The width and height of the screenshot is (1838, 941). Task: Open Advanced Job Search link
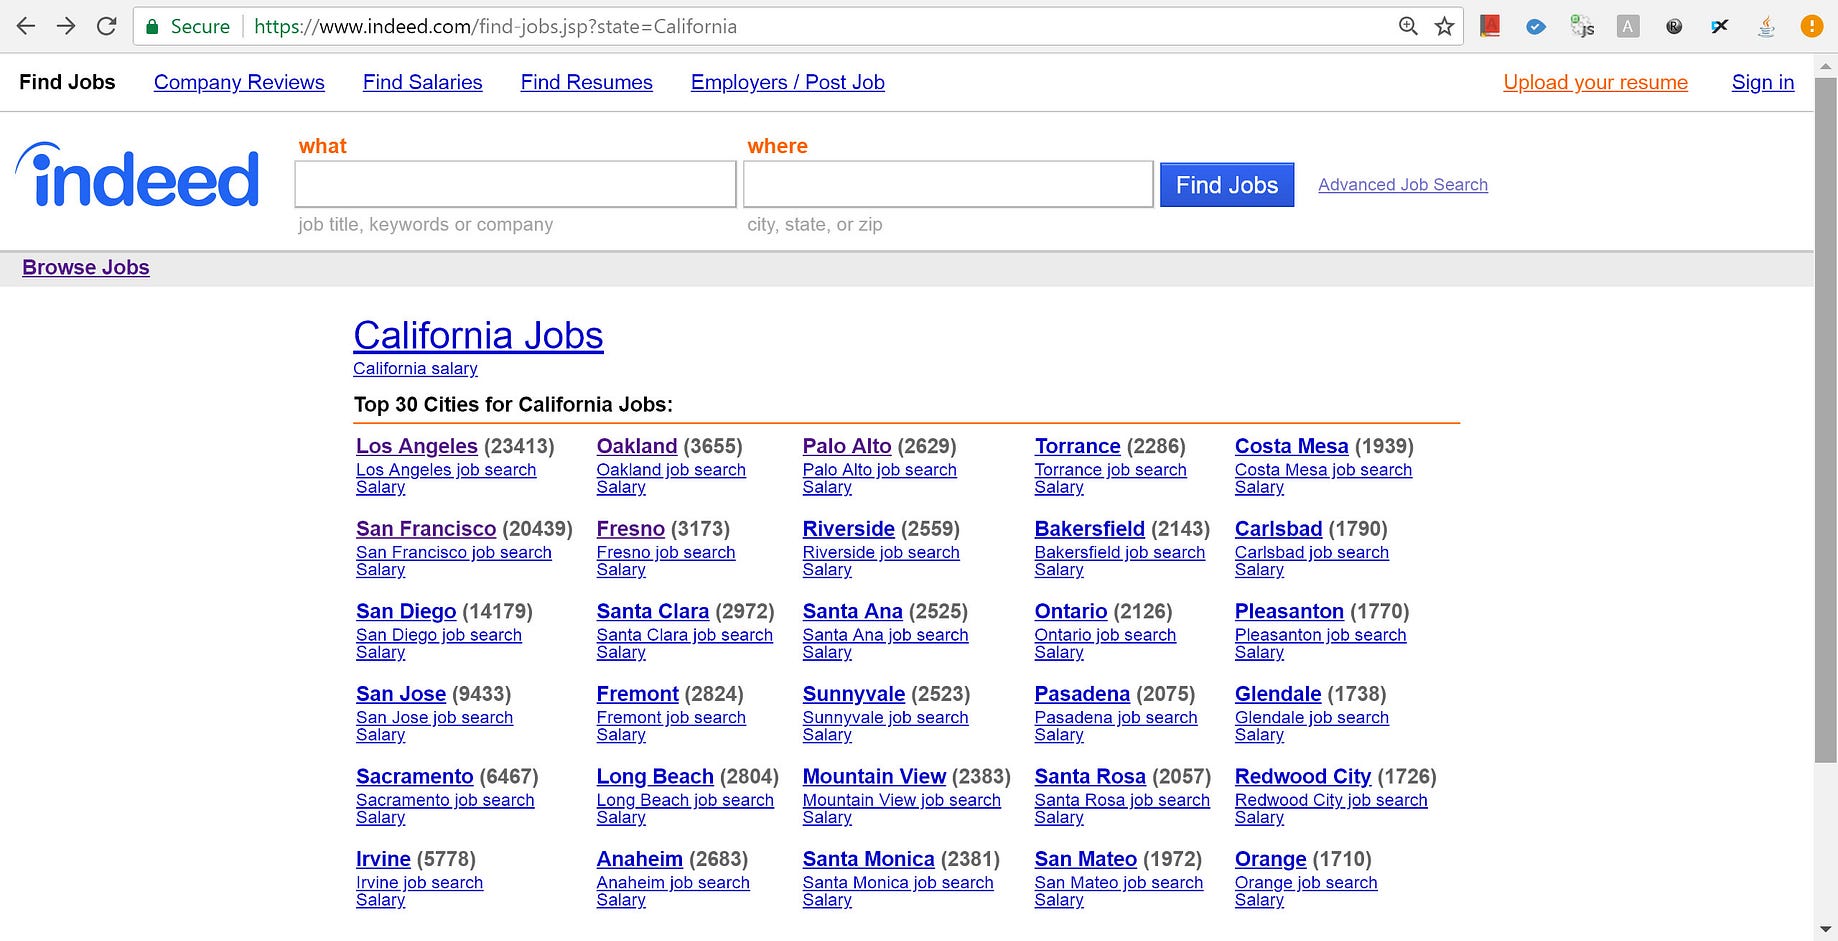tap(1403, 185)
